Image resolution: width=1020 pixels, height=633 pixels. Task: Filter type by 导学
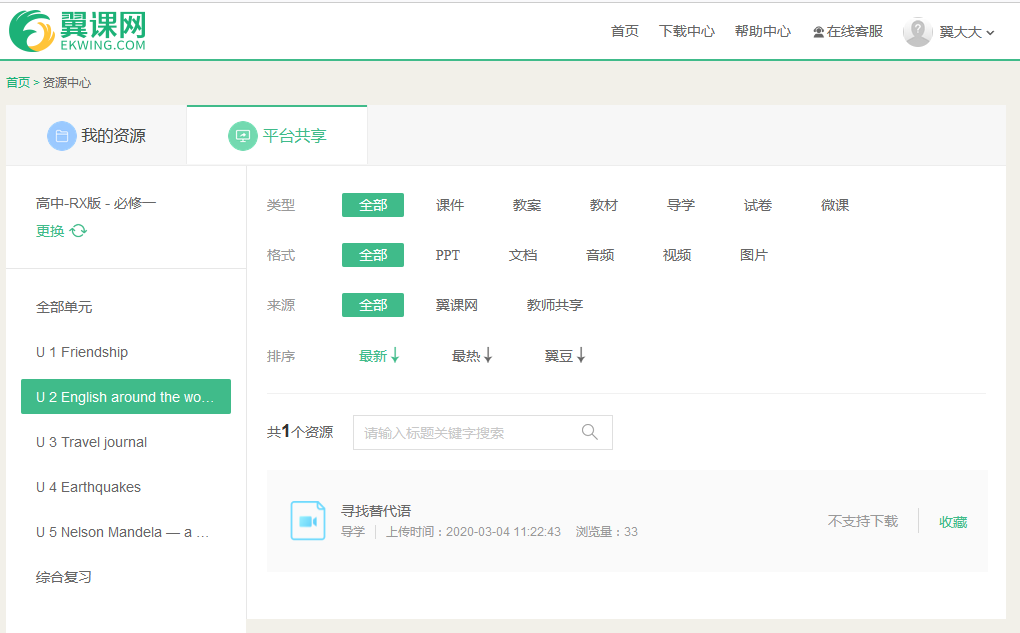(681, 205)
